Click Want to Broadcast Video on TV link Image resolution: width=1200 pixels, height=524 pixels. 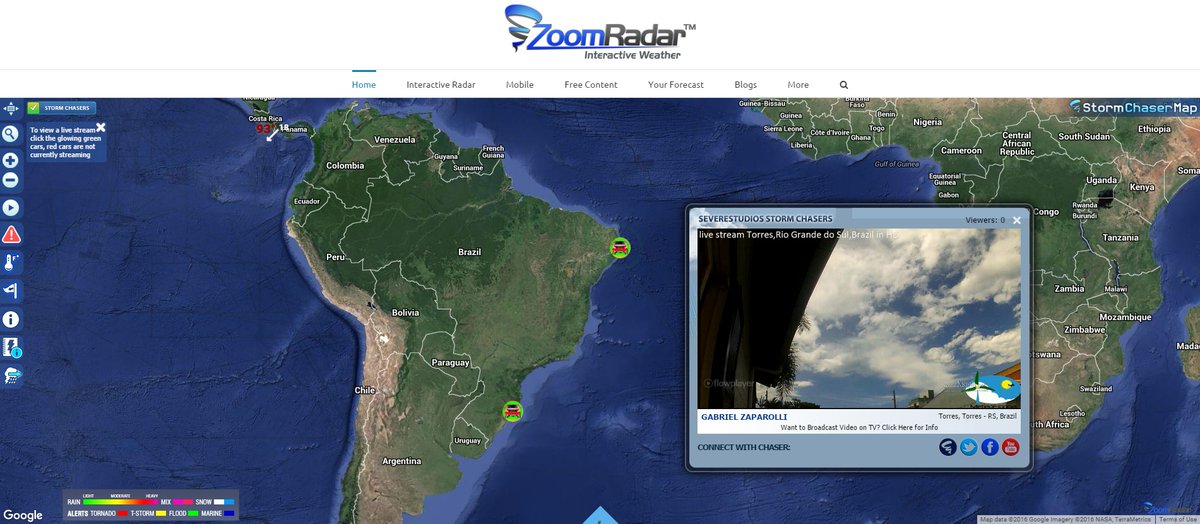859,427
